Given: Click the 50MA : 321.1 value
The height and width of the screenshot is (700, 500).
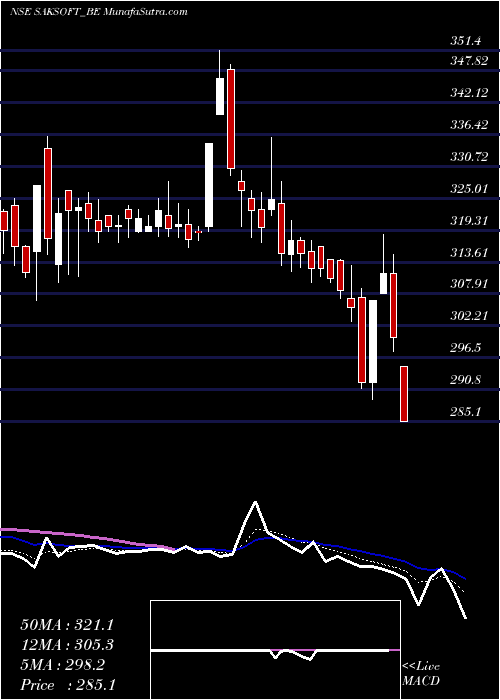Looking at the screenshot, I should coord(67,625).
